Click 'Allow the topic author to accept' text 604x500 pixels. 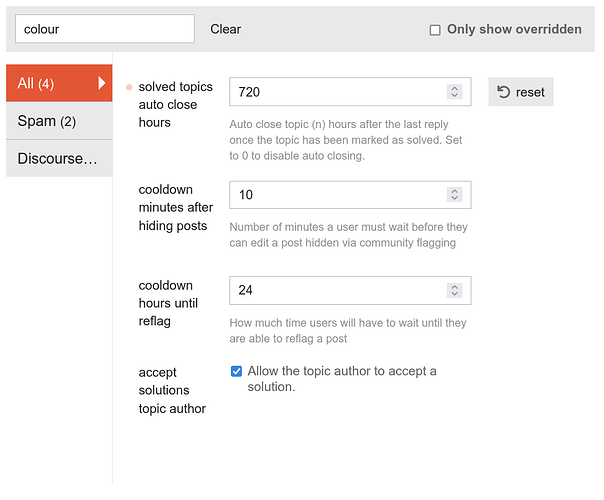[x=342, y=379]
